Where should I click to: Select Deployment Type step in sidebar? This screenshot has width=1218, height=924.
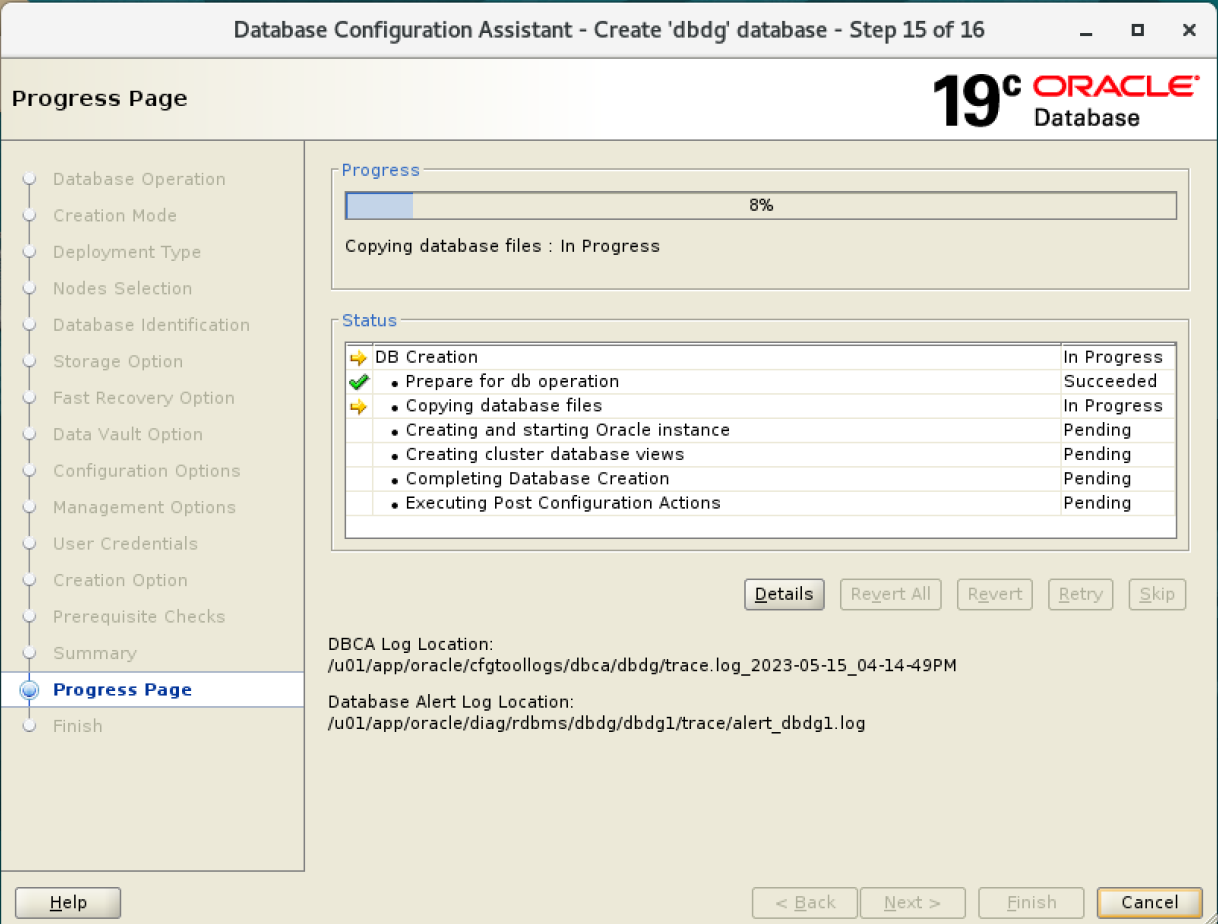(x=127, y=252)
